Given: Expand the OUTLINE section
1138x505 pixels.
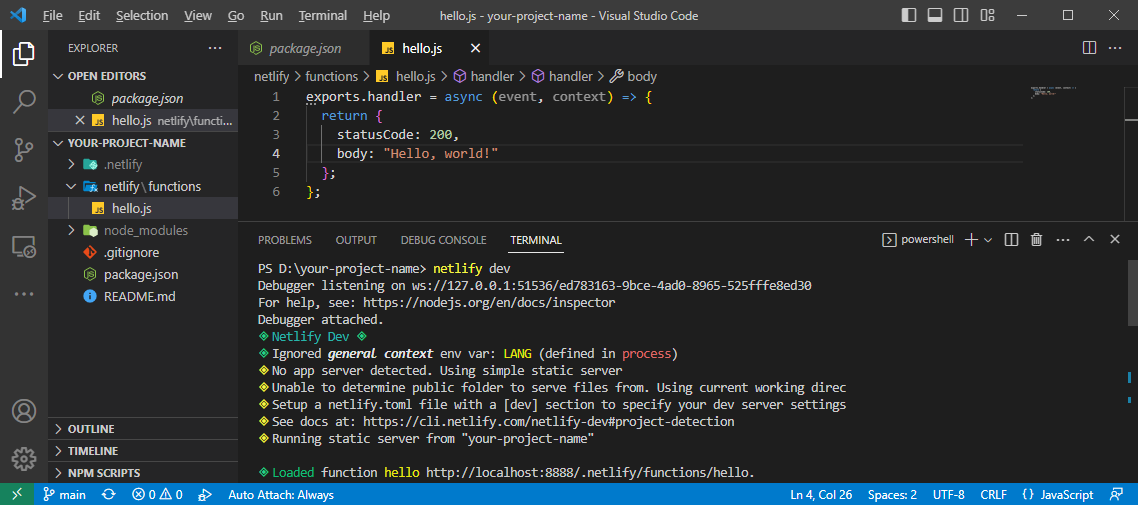Looking at the screenshot, I should 91,429.
